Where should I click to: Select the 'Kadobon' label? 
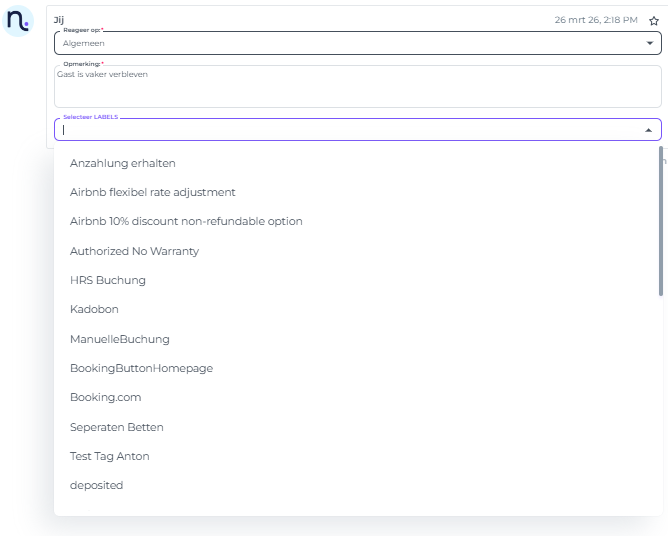94,309
